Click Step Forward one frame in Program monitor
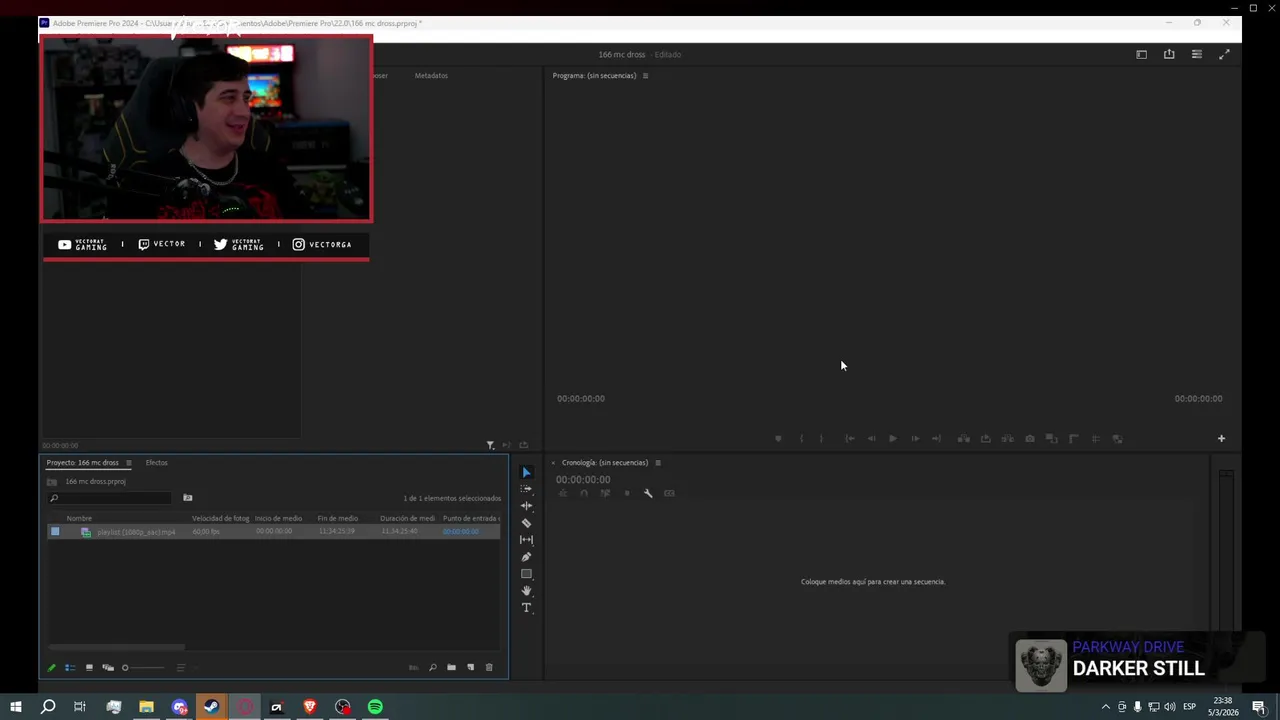The image size is (1280, 720). click(914, 439)
